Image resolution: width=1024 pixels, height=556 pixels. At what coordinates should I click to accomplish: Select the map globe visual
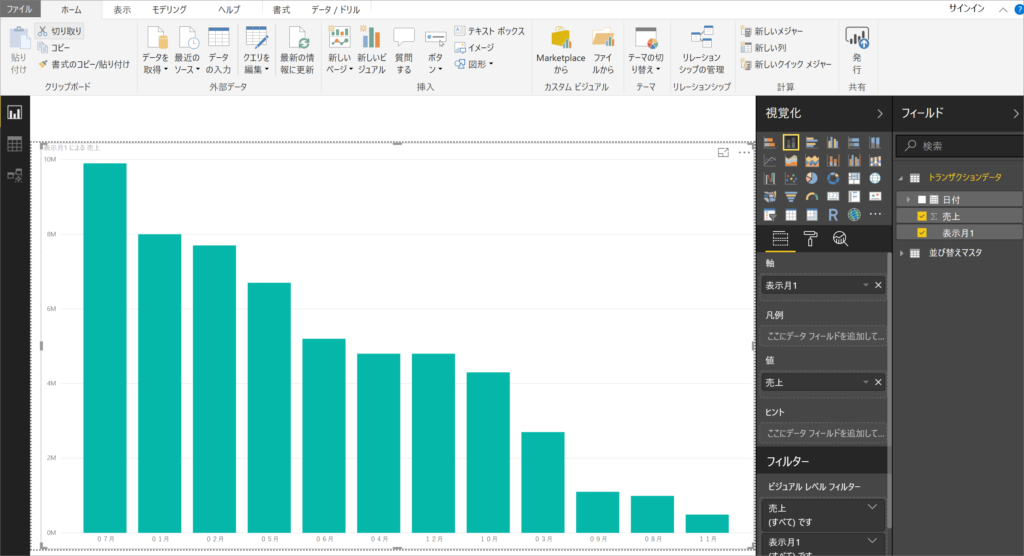875,178
